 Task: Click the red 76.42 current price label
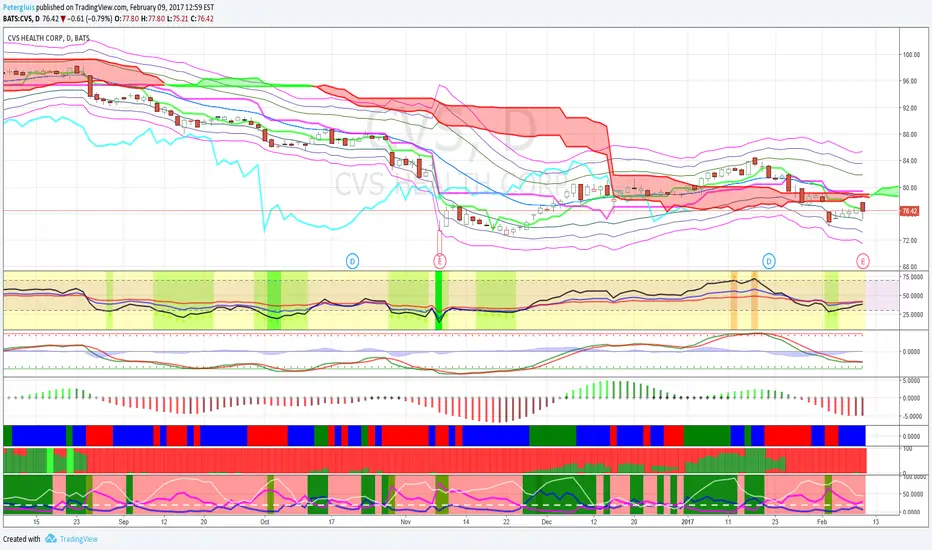(909, 211)
